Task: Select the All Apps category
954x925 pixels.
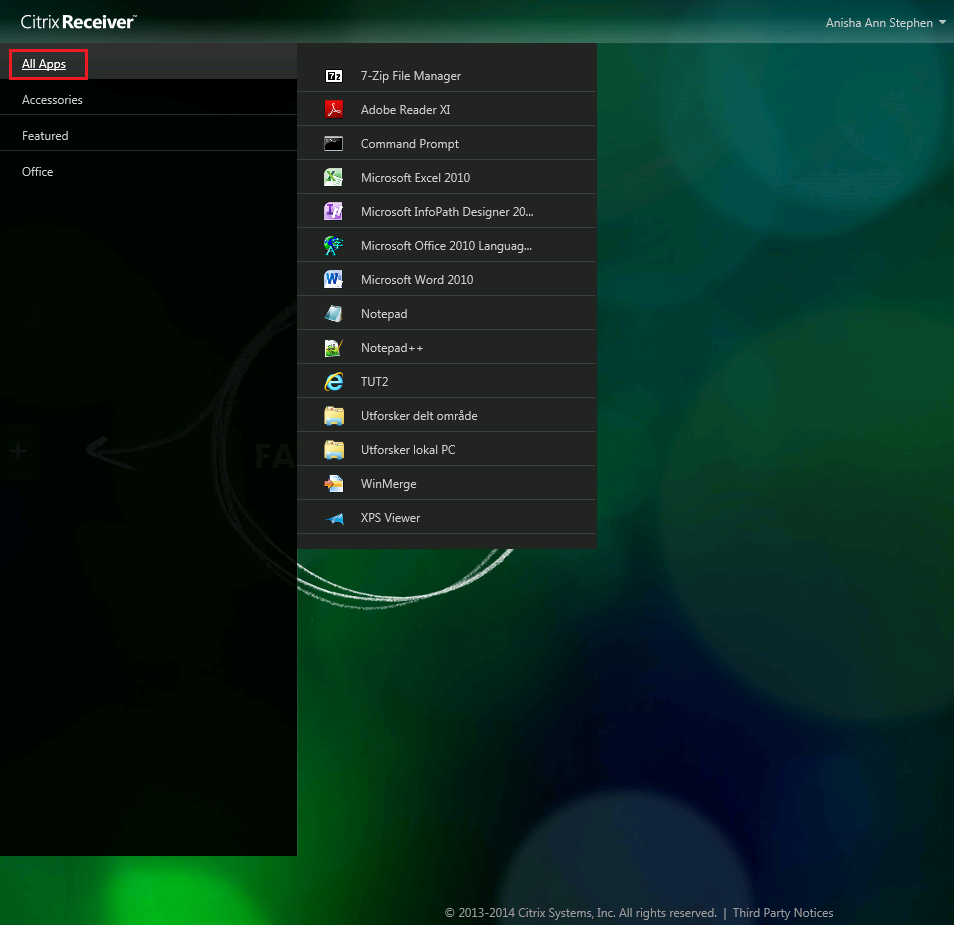Action: click(44, 64)
